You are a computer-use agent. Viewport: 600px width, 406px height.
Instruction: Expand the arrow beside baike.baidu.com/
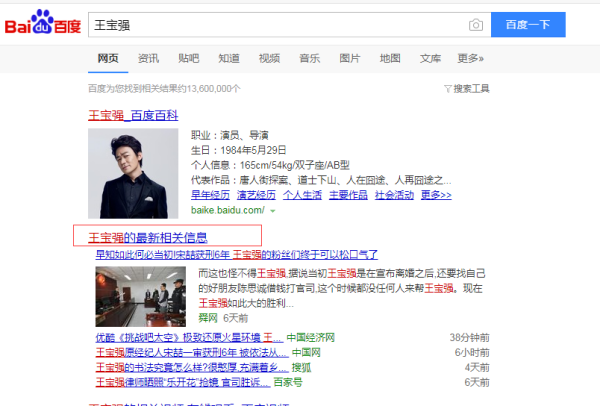click(x=273, y=211)
